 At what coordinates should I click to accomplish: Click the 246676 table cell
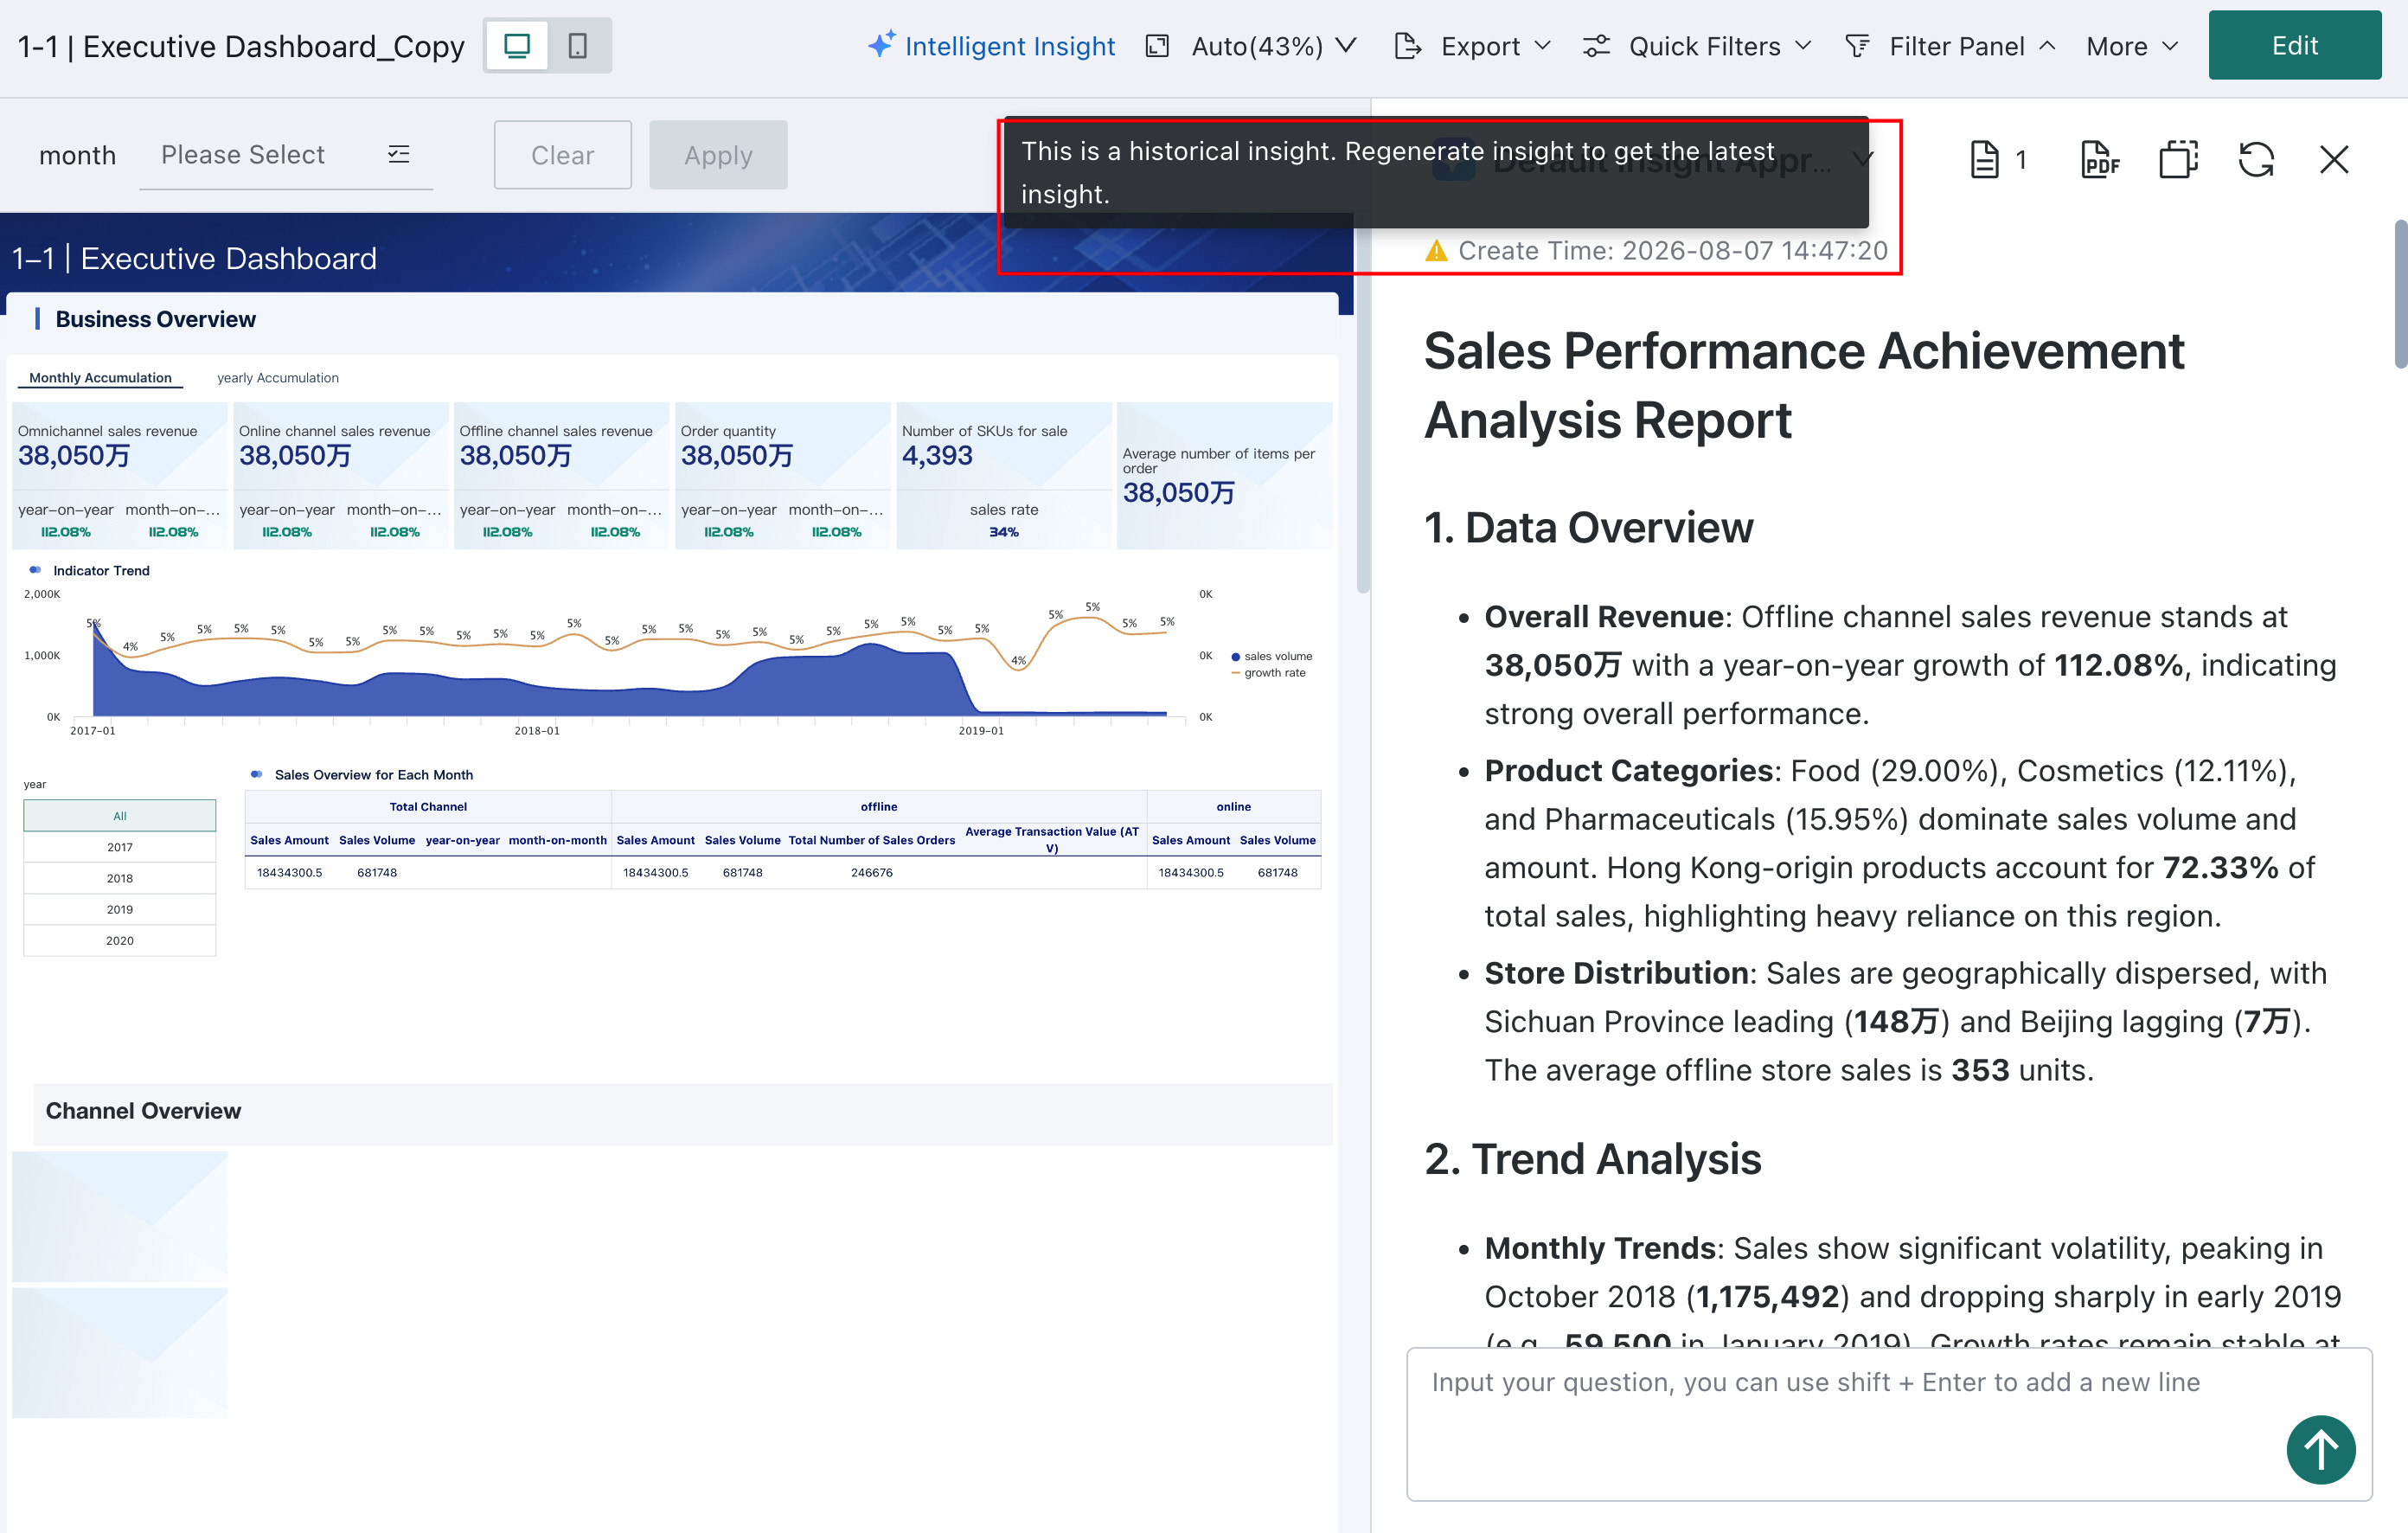[872, 873]
